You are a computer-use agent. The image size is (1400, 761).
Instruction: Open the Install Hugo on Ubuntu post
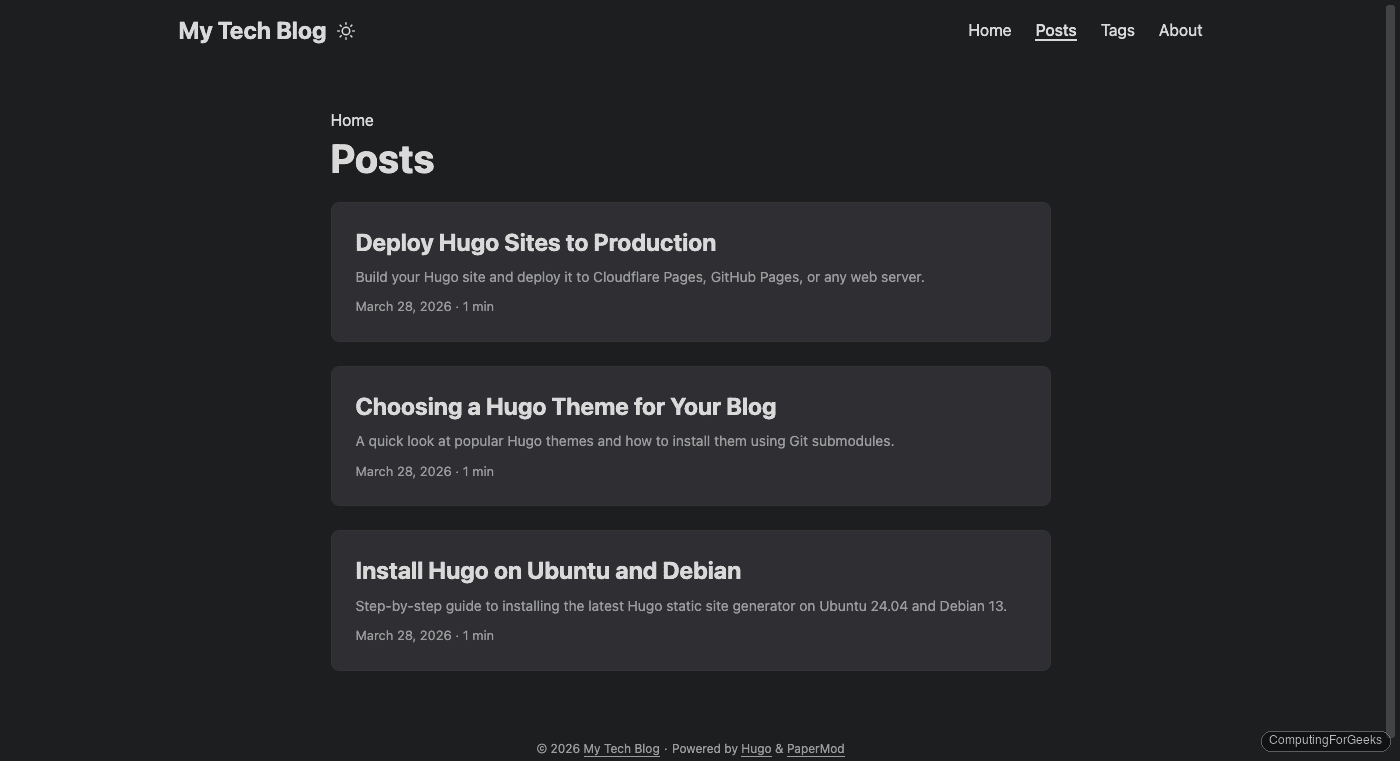548,570
